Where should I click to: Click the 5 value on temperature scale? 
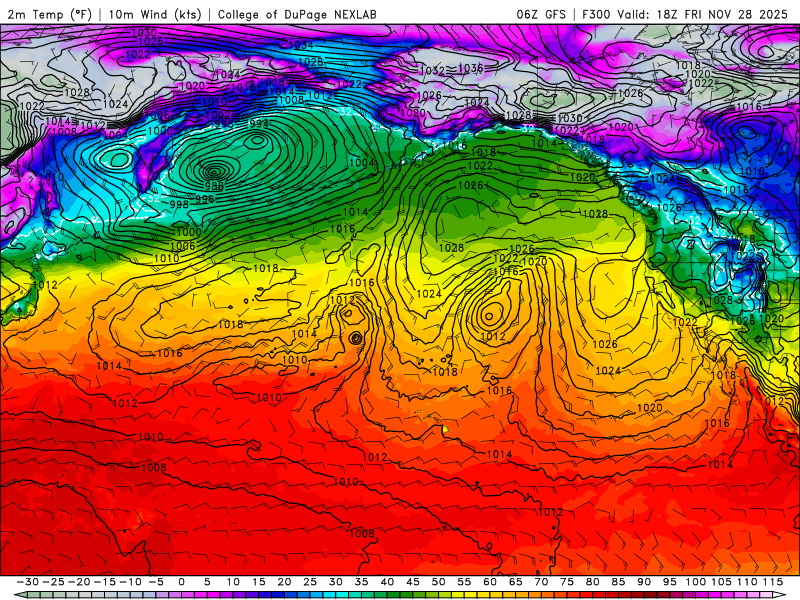207,582
